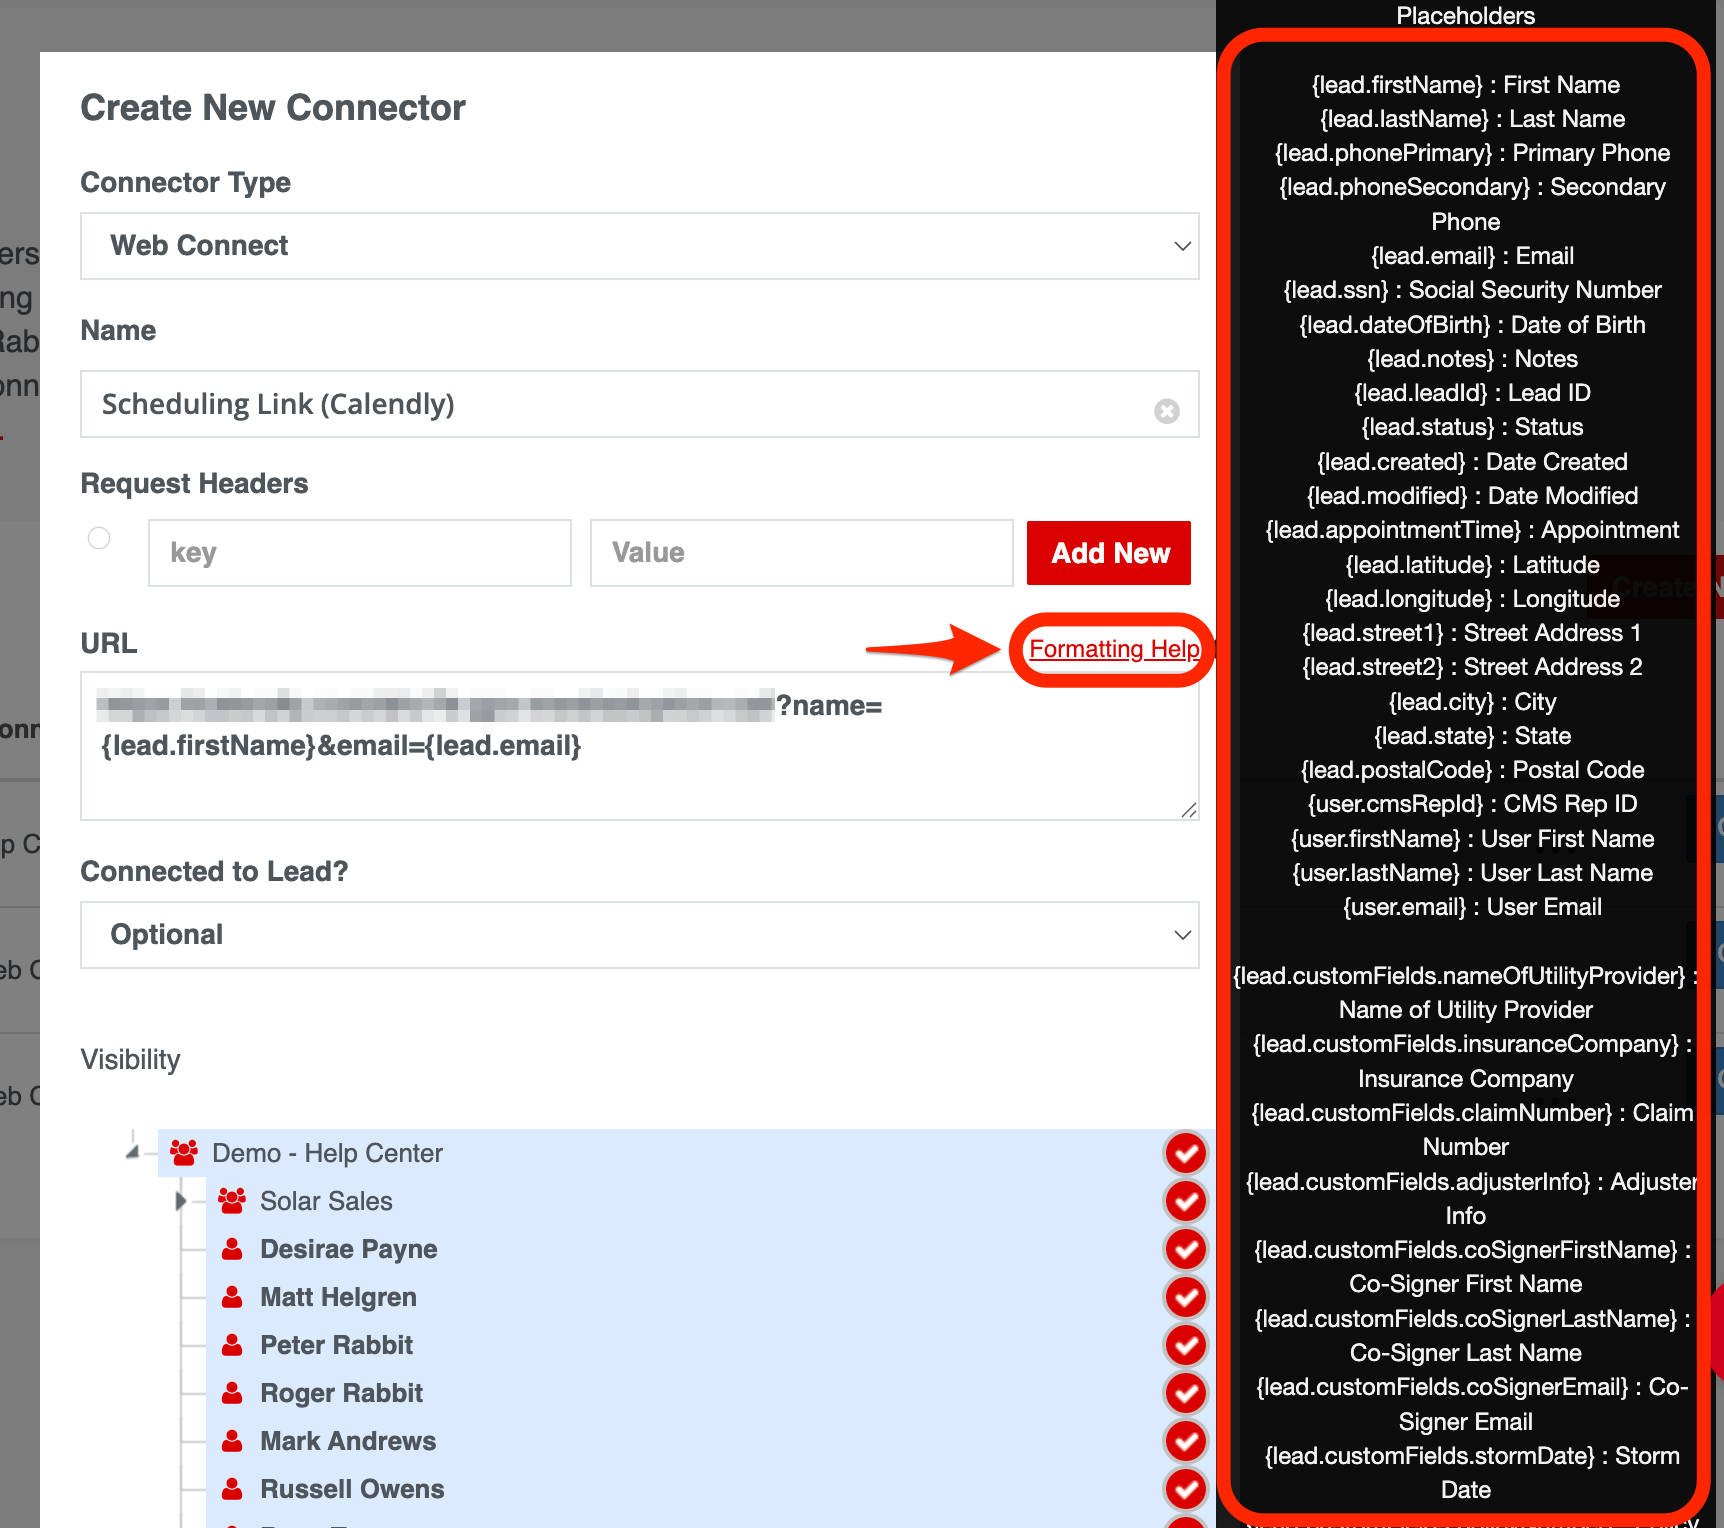Open the Connected to Lead dropdown
Image resolution: width=1724 pixels, height=1528 pixels.
coord(639,935)
